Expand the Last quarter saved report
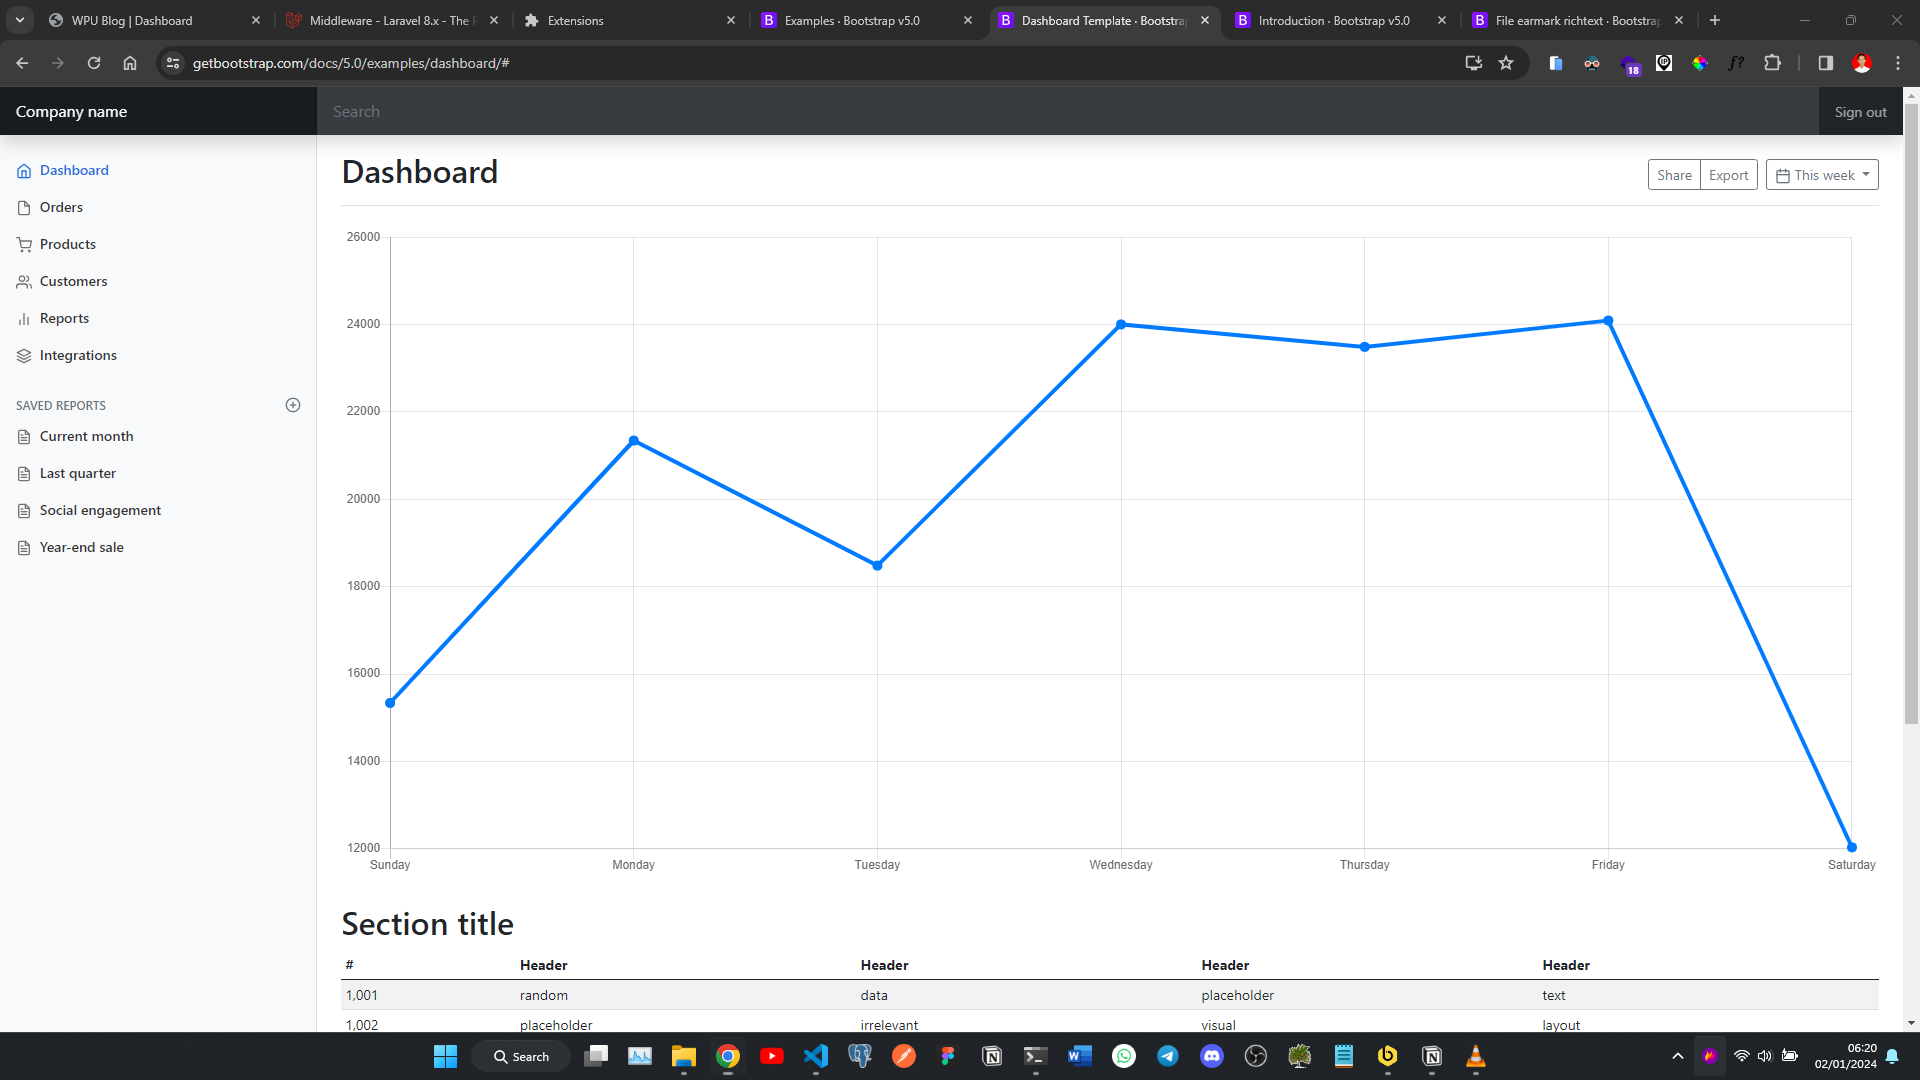The image size is (1920, 1080). (x=76, y=472)
